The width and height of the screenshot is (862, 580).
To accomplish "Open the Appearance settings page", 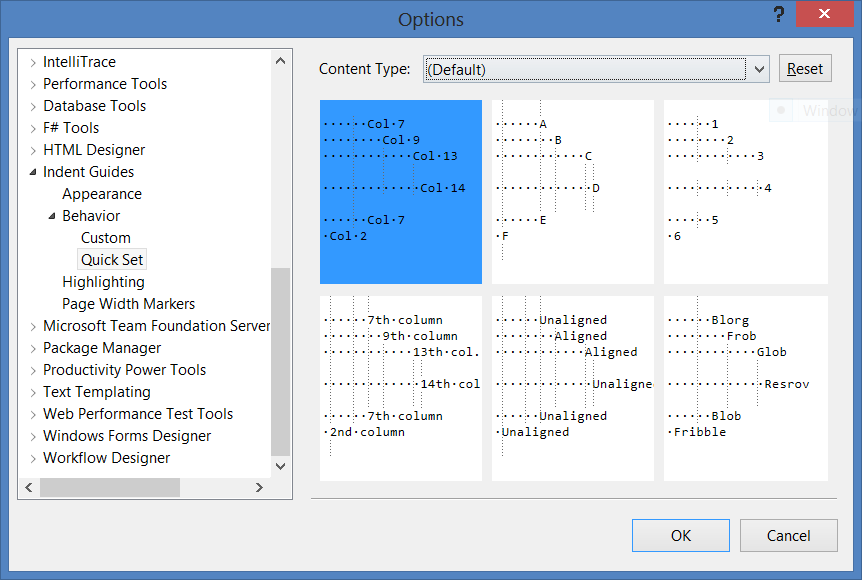I will point(101,193).
